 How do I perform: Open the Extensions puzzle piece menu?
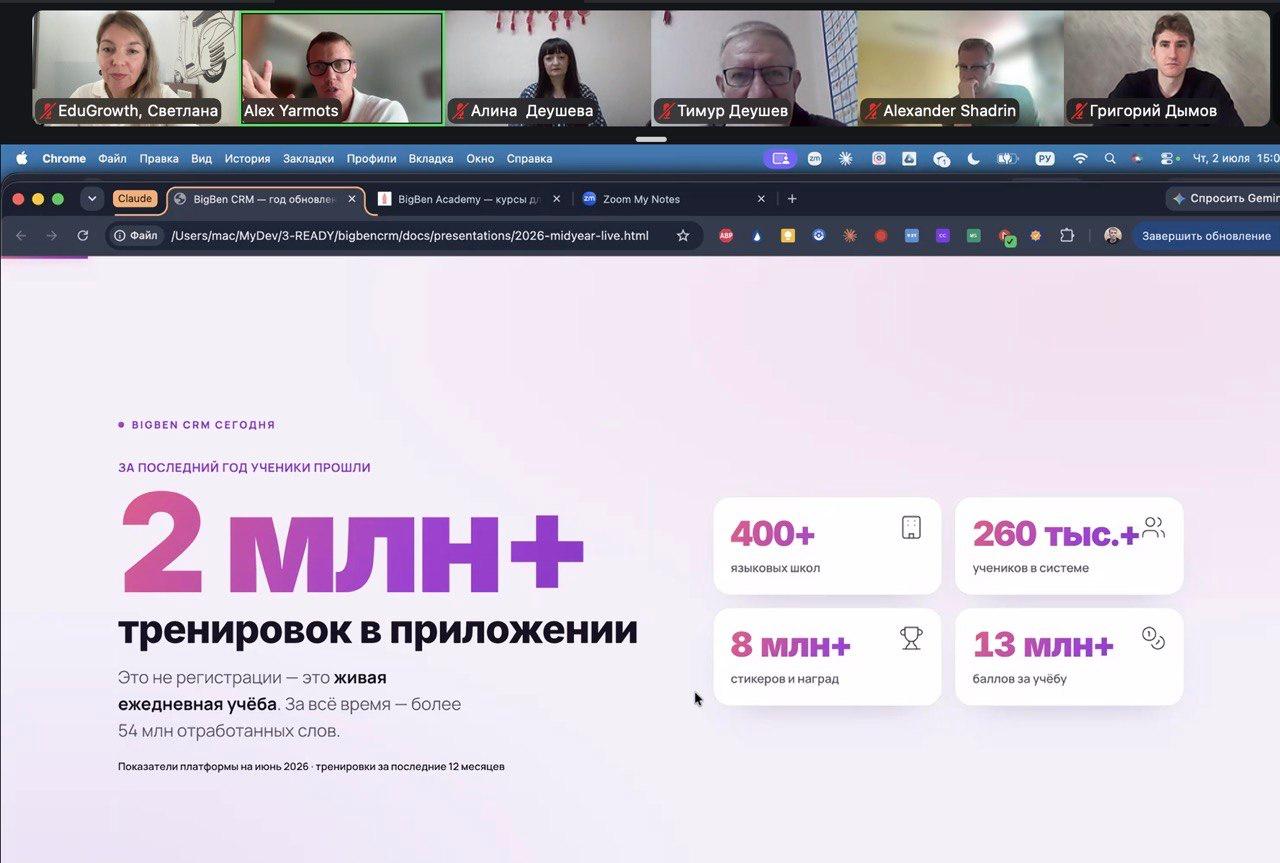click(x=1067, y=236)
